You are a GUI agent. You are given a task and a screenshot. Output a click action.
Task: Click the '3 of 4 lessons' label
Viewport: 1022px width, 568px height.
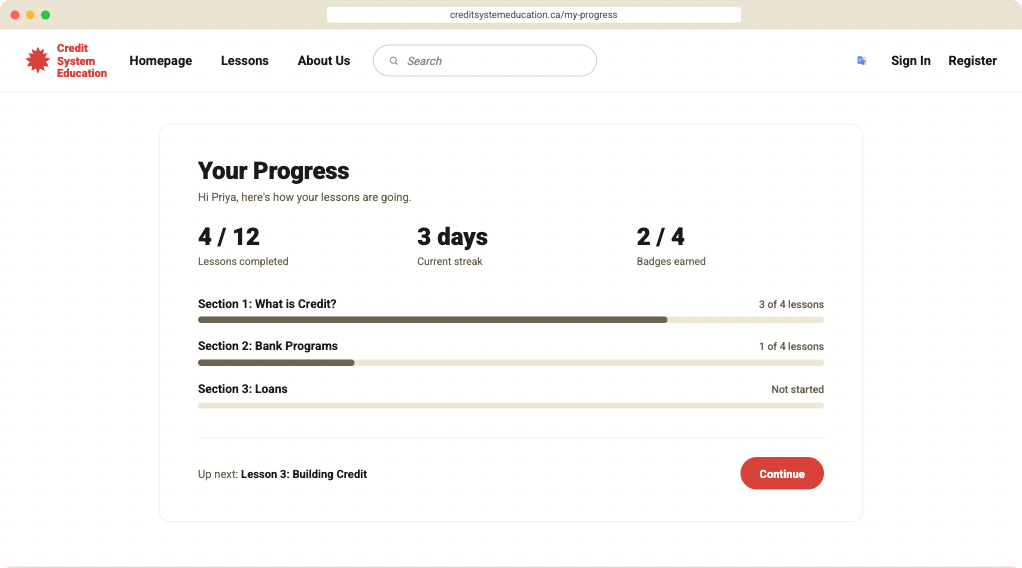click(x=791, y=305)
